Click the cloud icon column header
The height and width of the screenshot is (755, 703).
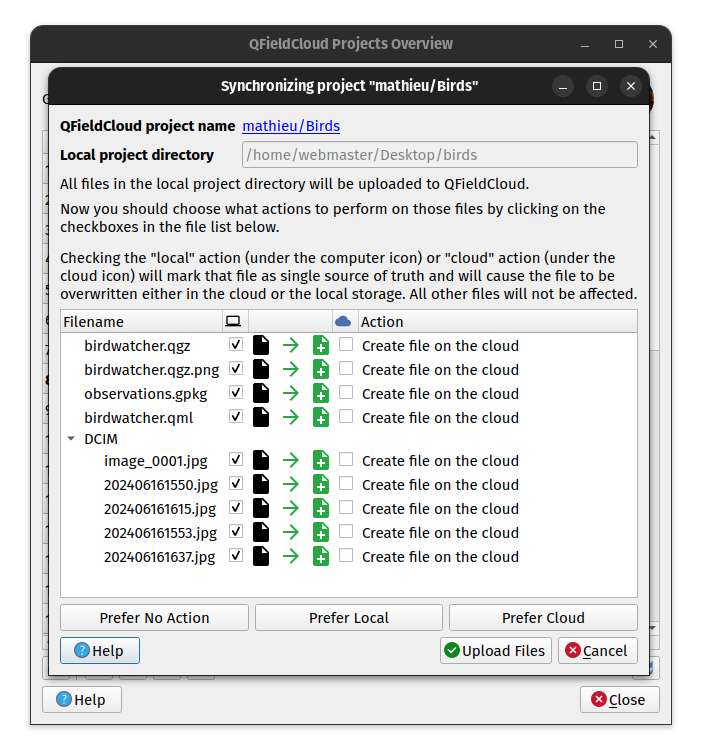344,322
